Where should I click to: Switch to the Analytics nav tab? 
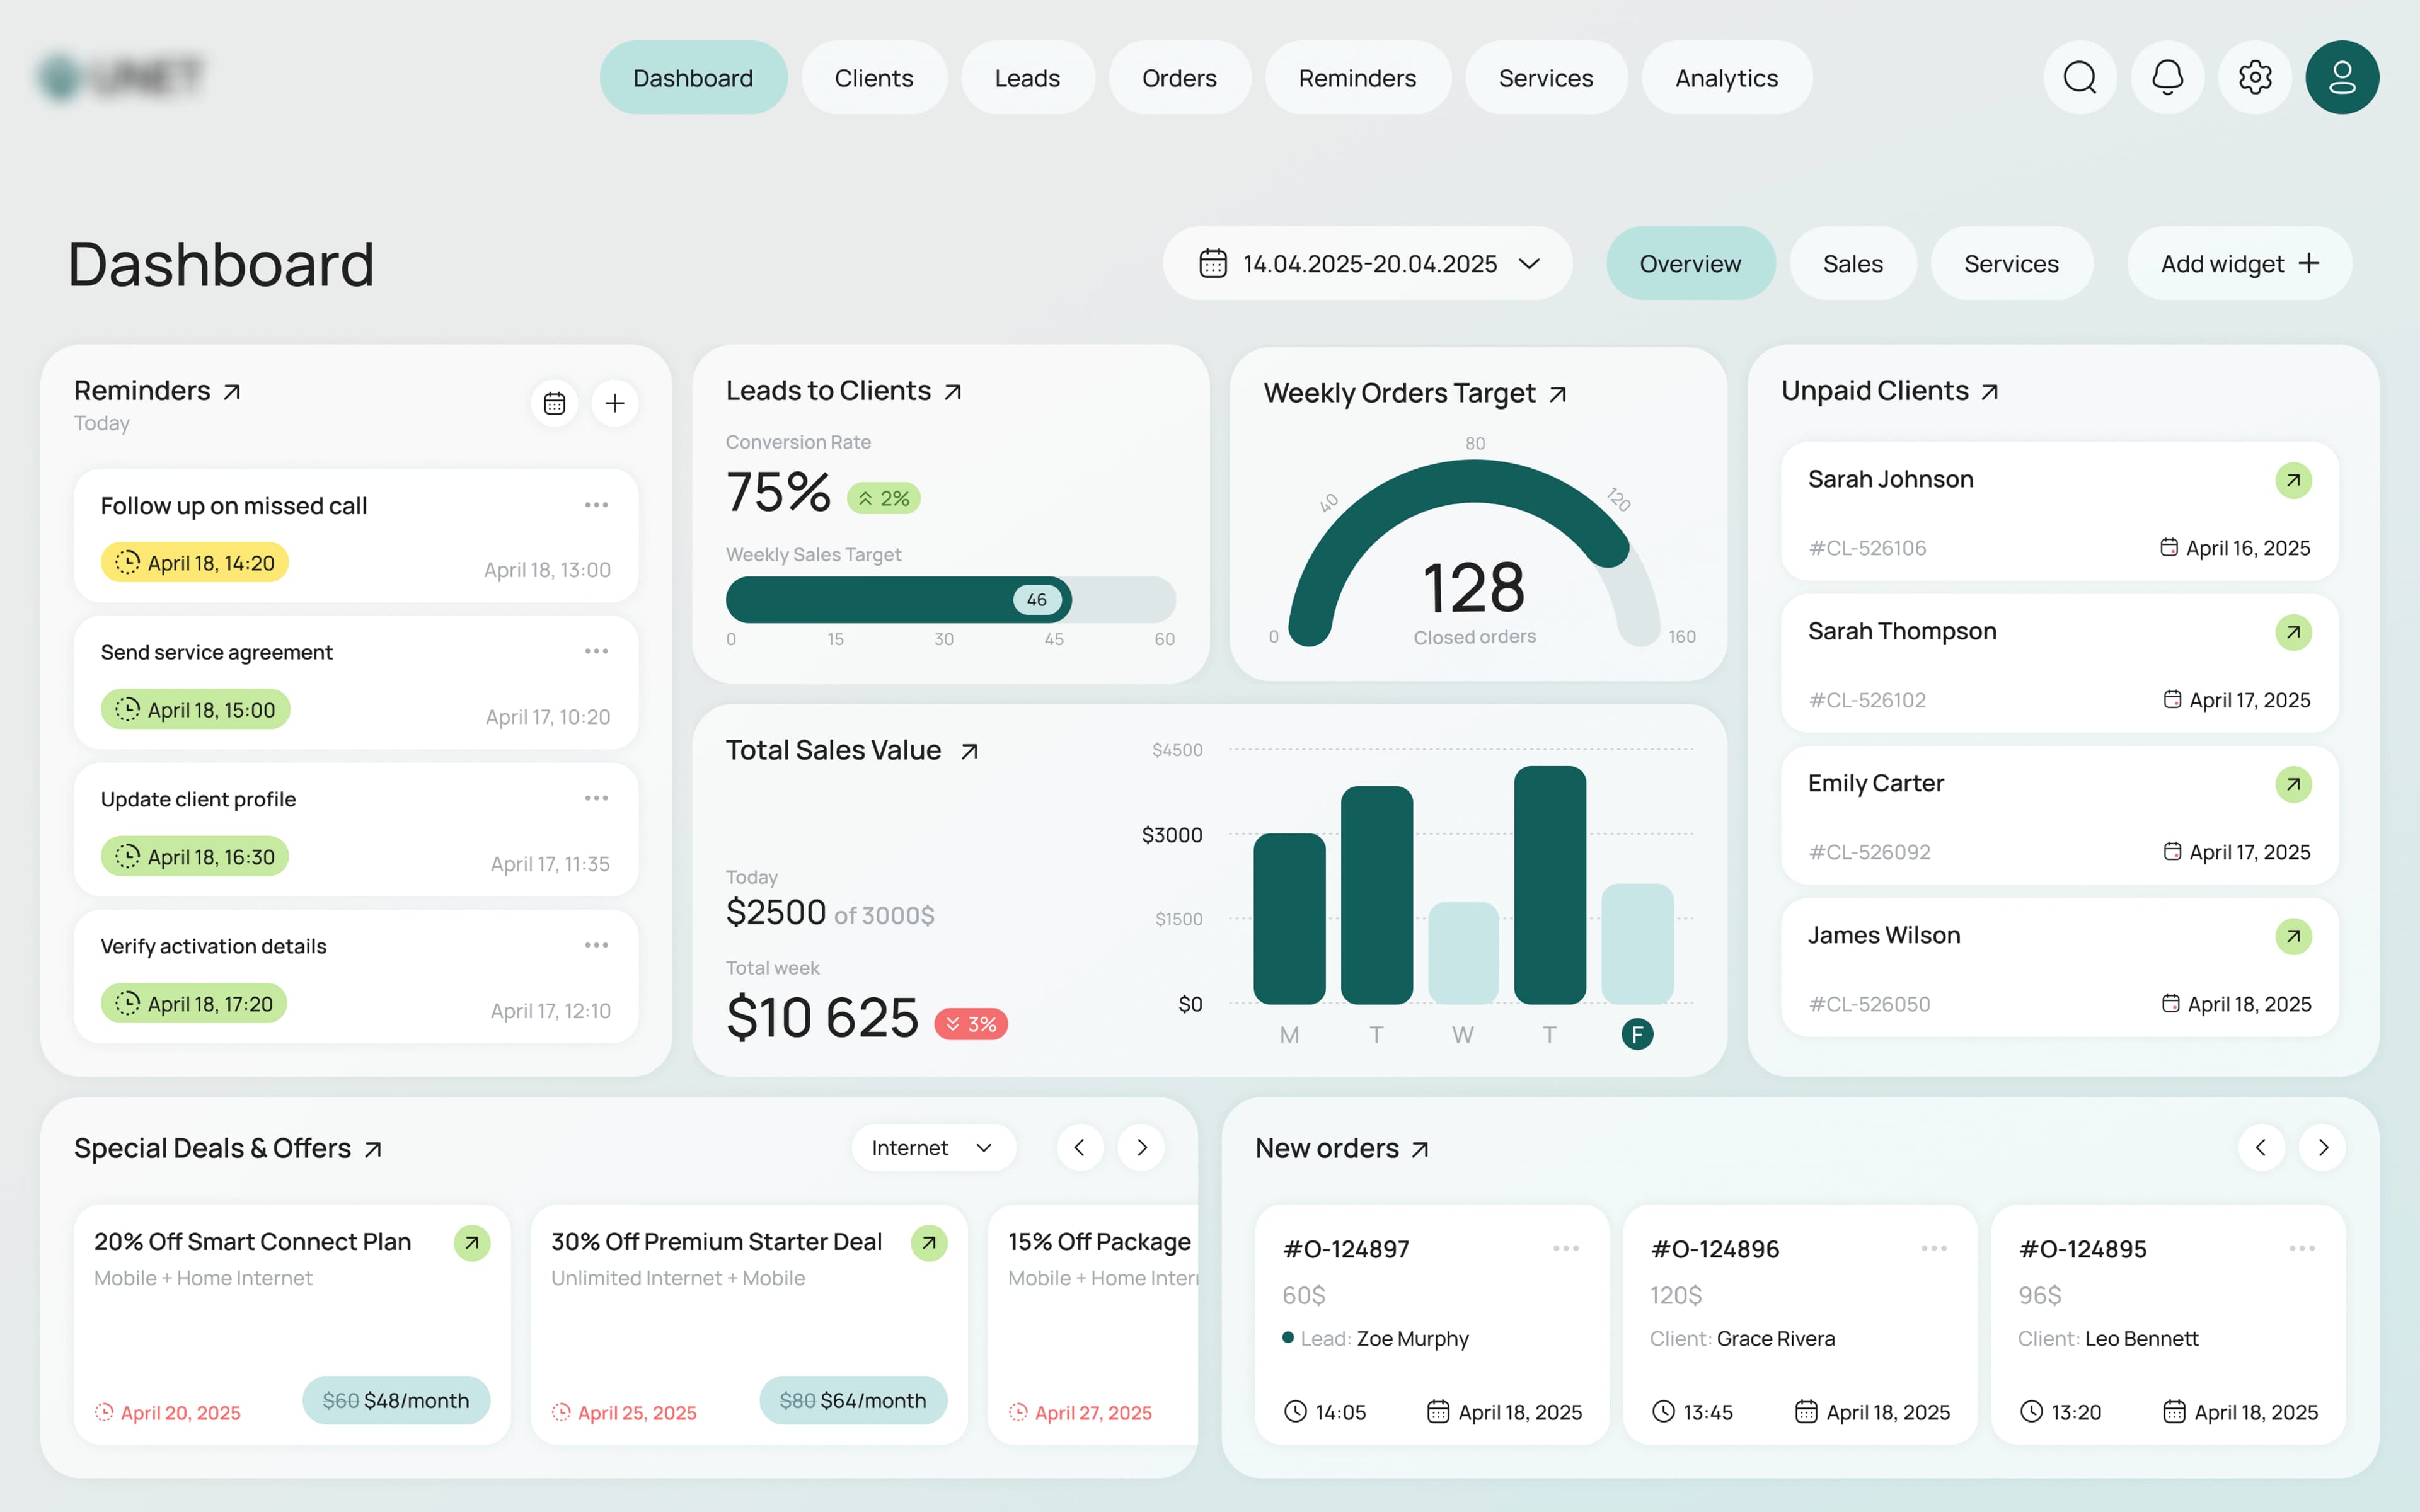click(1726, 78)
